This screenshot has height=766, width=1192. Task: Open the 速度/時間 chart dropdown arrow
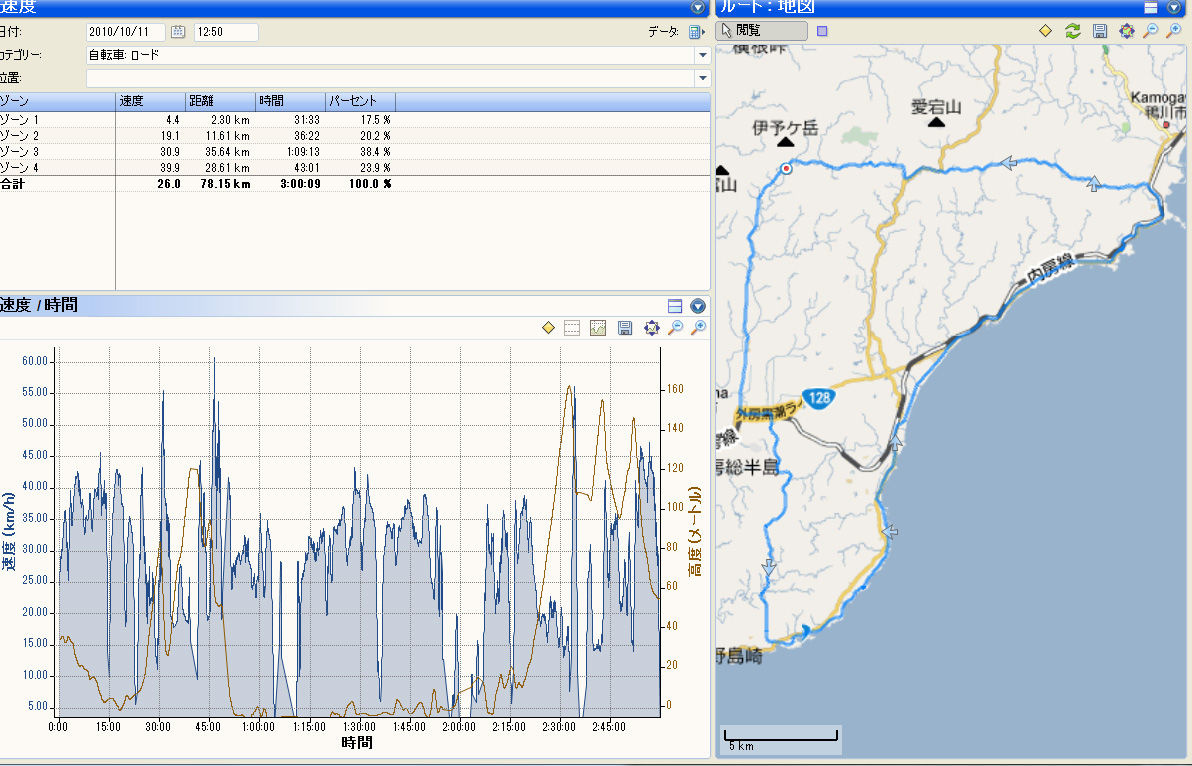point(698,305)
